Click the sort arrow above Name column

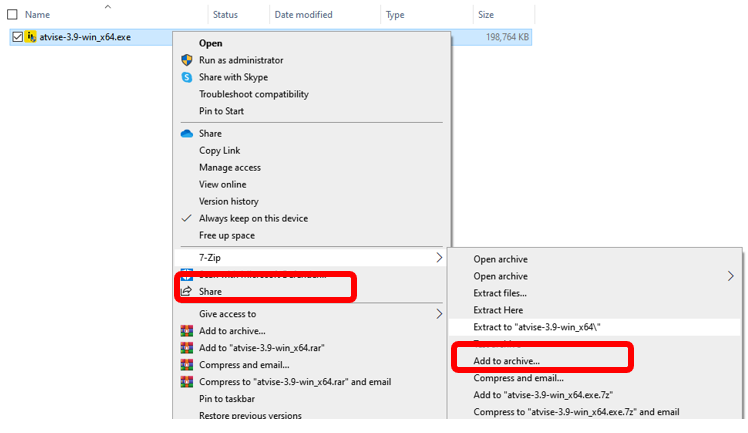point(108,6)
